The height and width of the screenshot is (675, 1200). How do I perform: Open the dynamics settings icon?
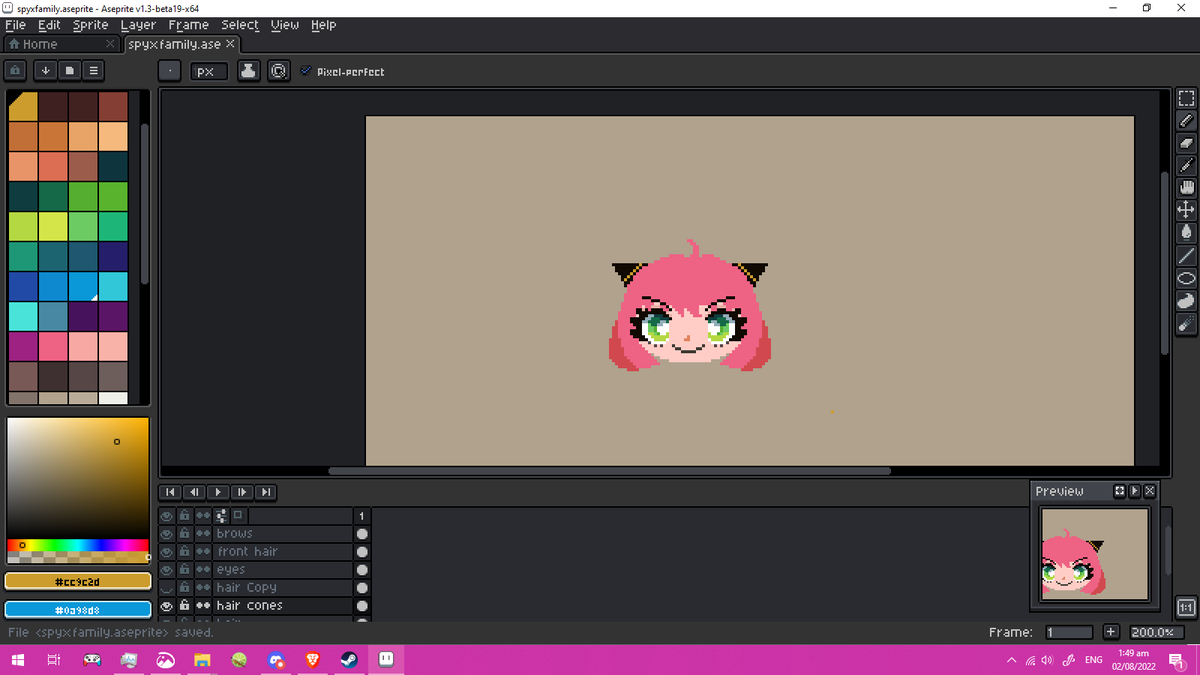pos(279,71)
